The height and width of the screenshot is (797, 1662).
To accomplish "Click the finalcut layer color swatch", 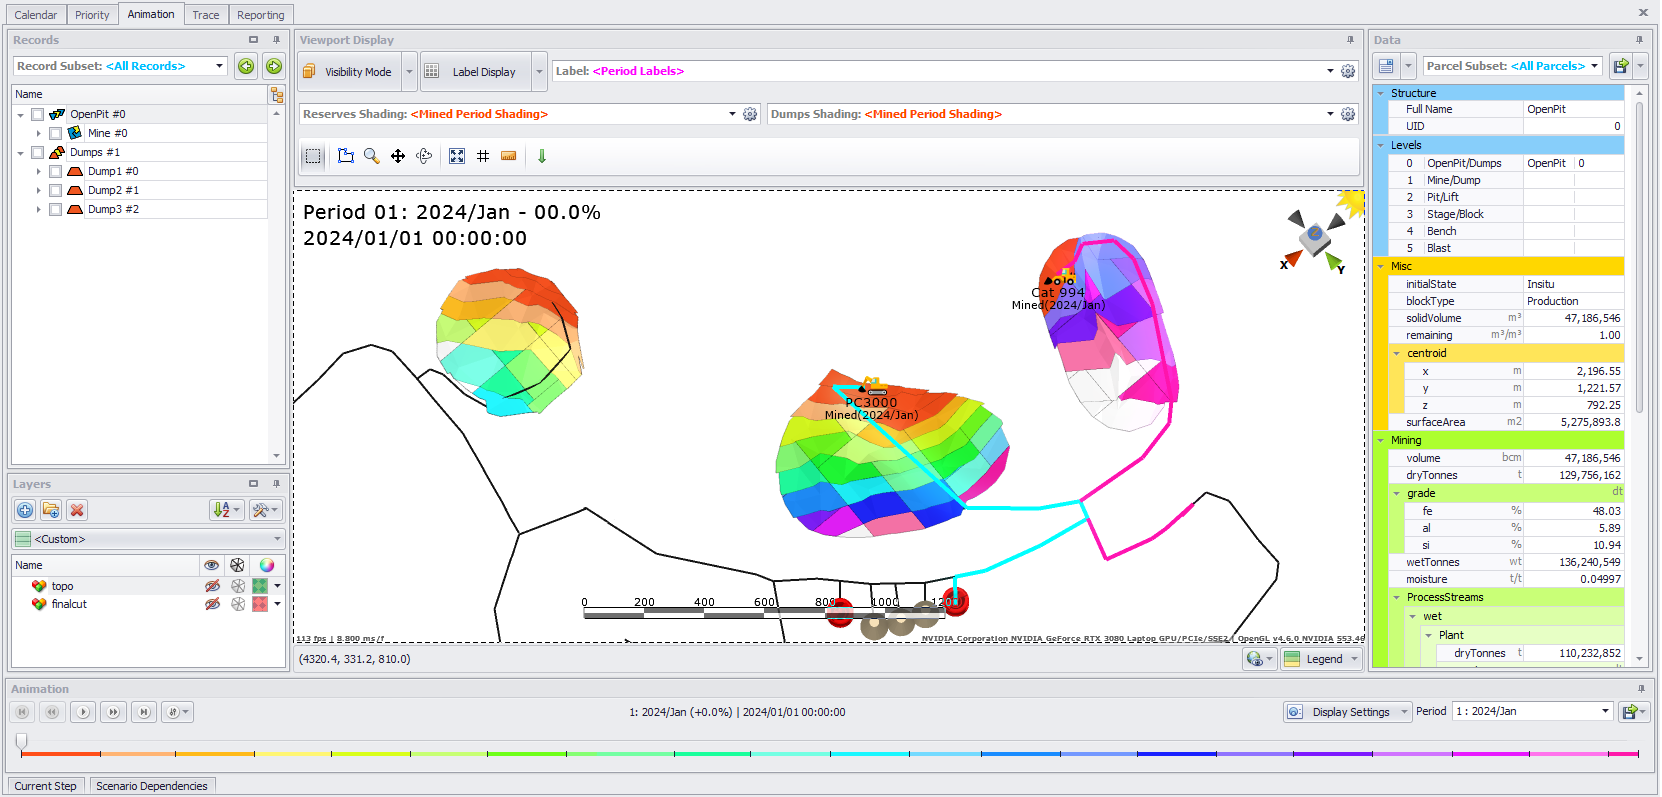I will (x=260, y=604).
